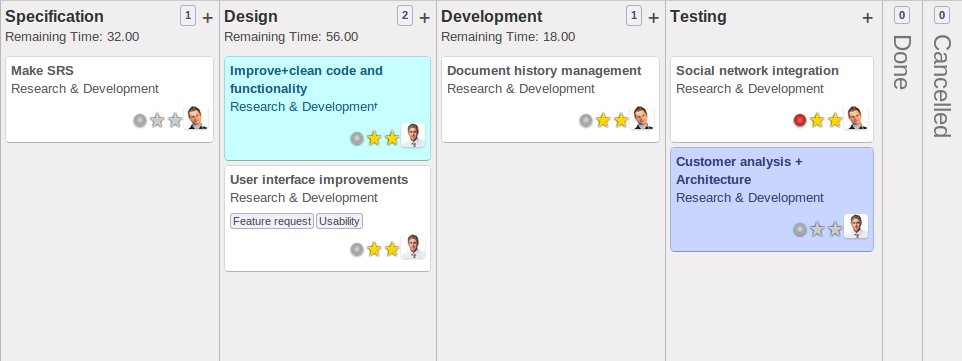
Task: Click second star on Document history management
Action: [621, 120]
